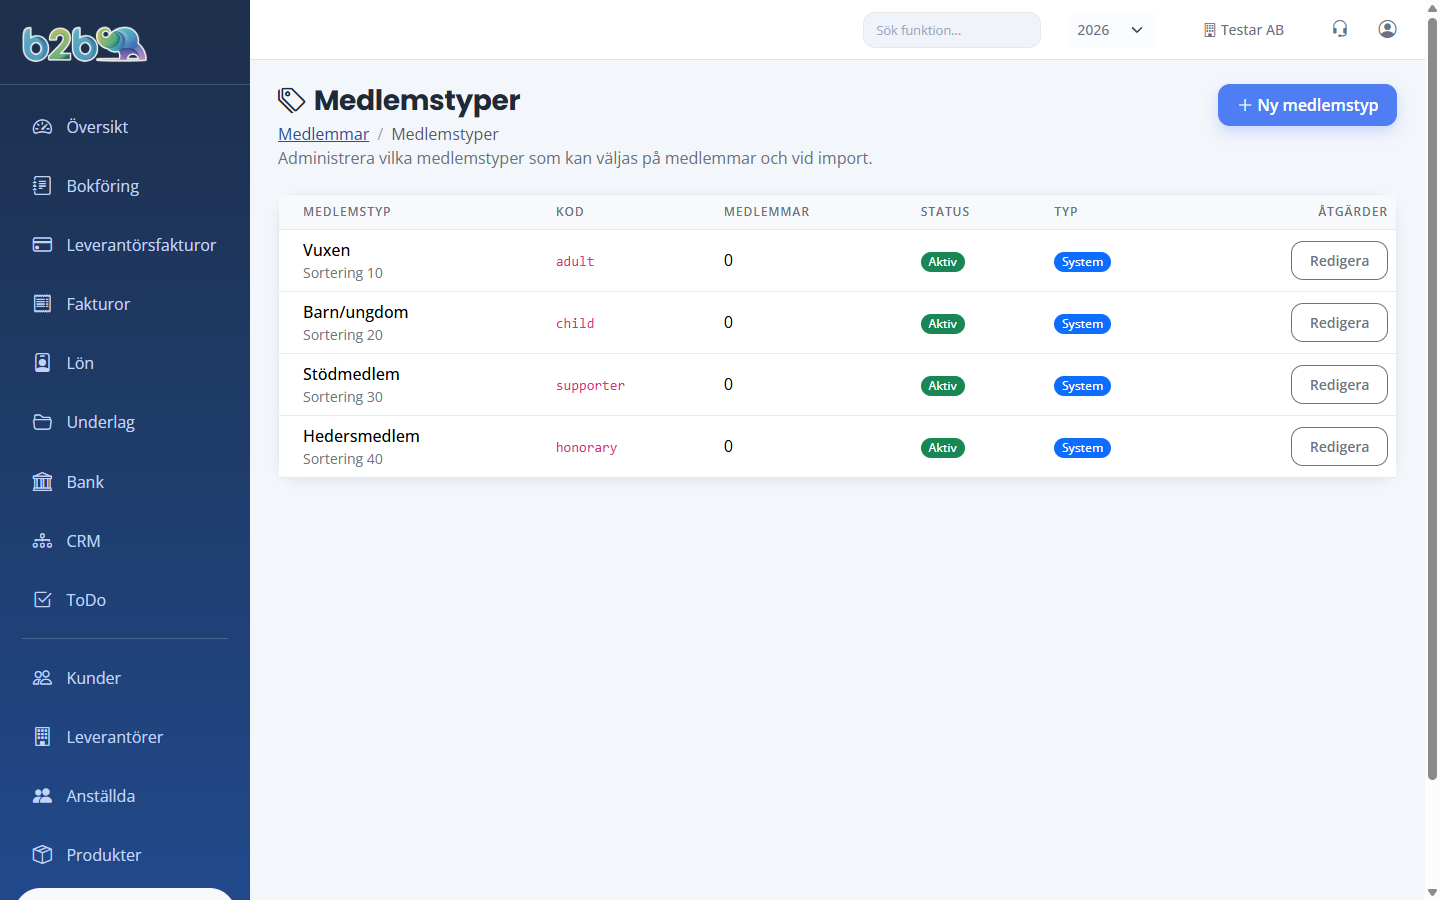Open Fakturor menu item
The height and width of the screenshot is (900, 1440).
[98, 304]
